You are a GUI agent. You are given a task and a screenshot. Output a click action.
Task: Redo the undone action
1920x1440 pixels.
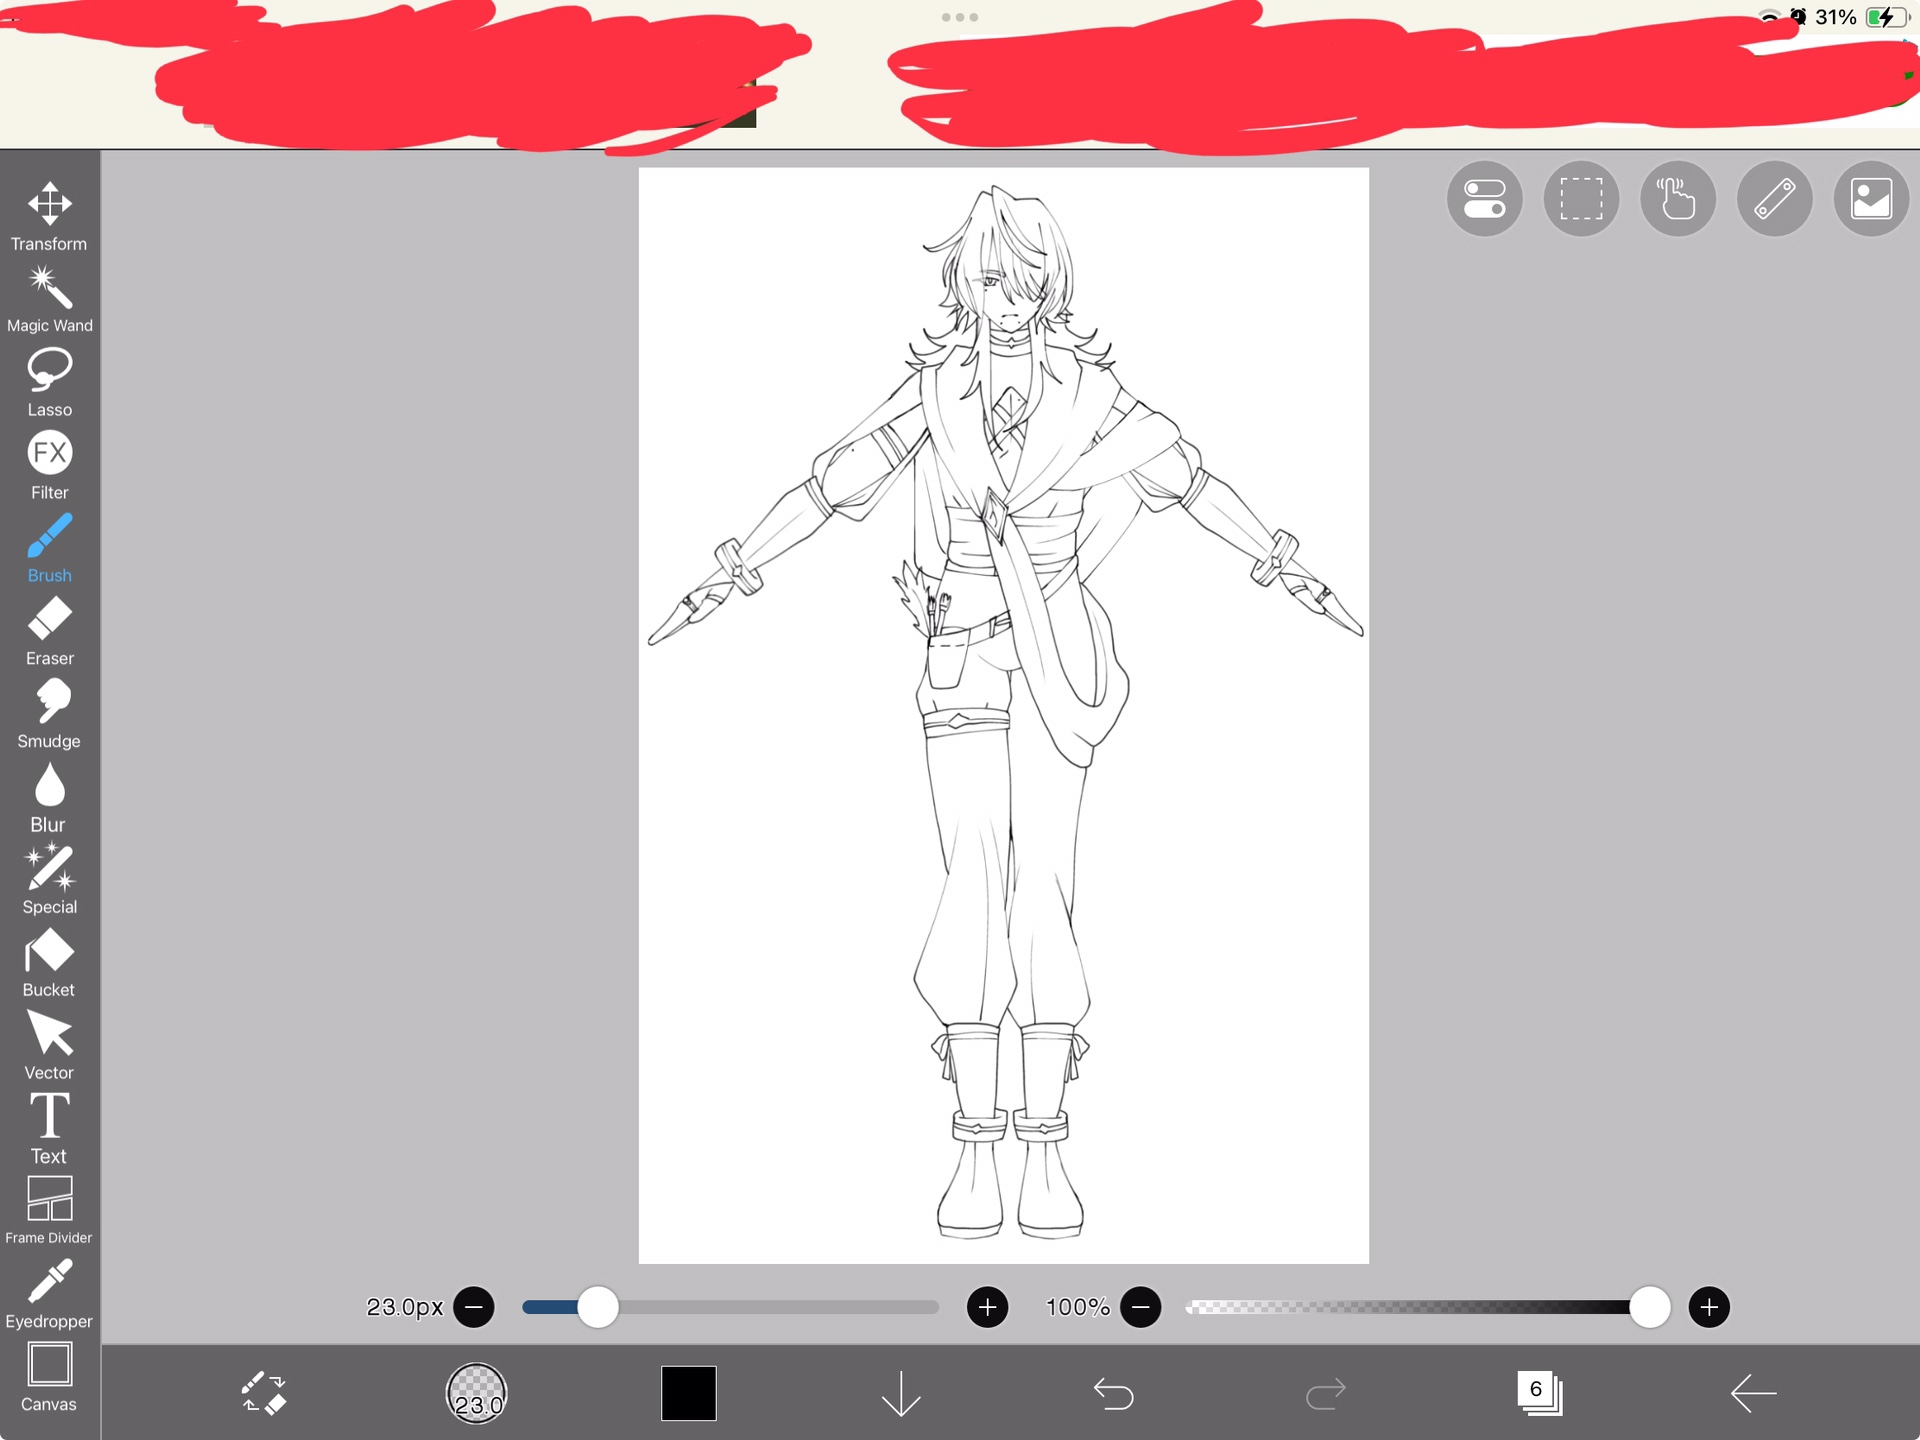pyautogui.click(x=1325, y=1392)
